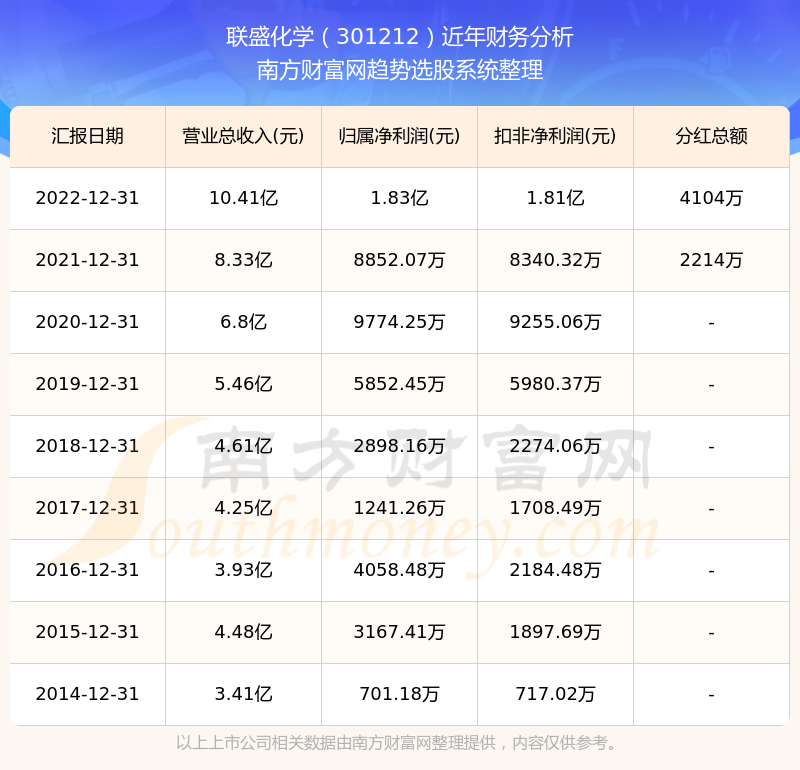800x770 pixels.
Task: Select the 9774.25万 cell
Action: [x=399, y=322]
